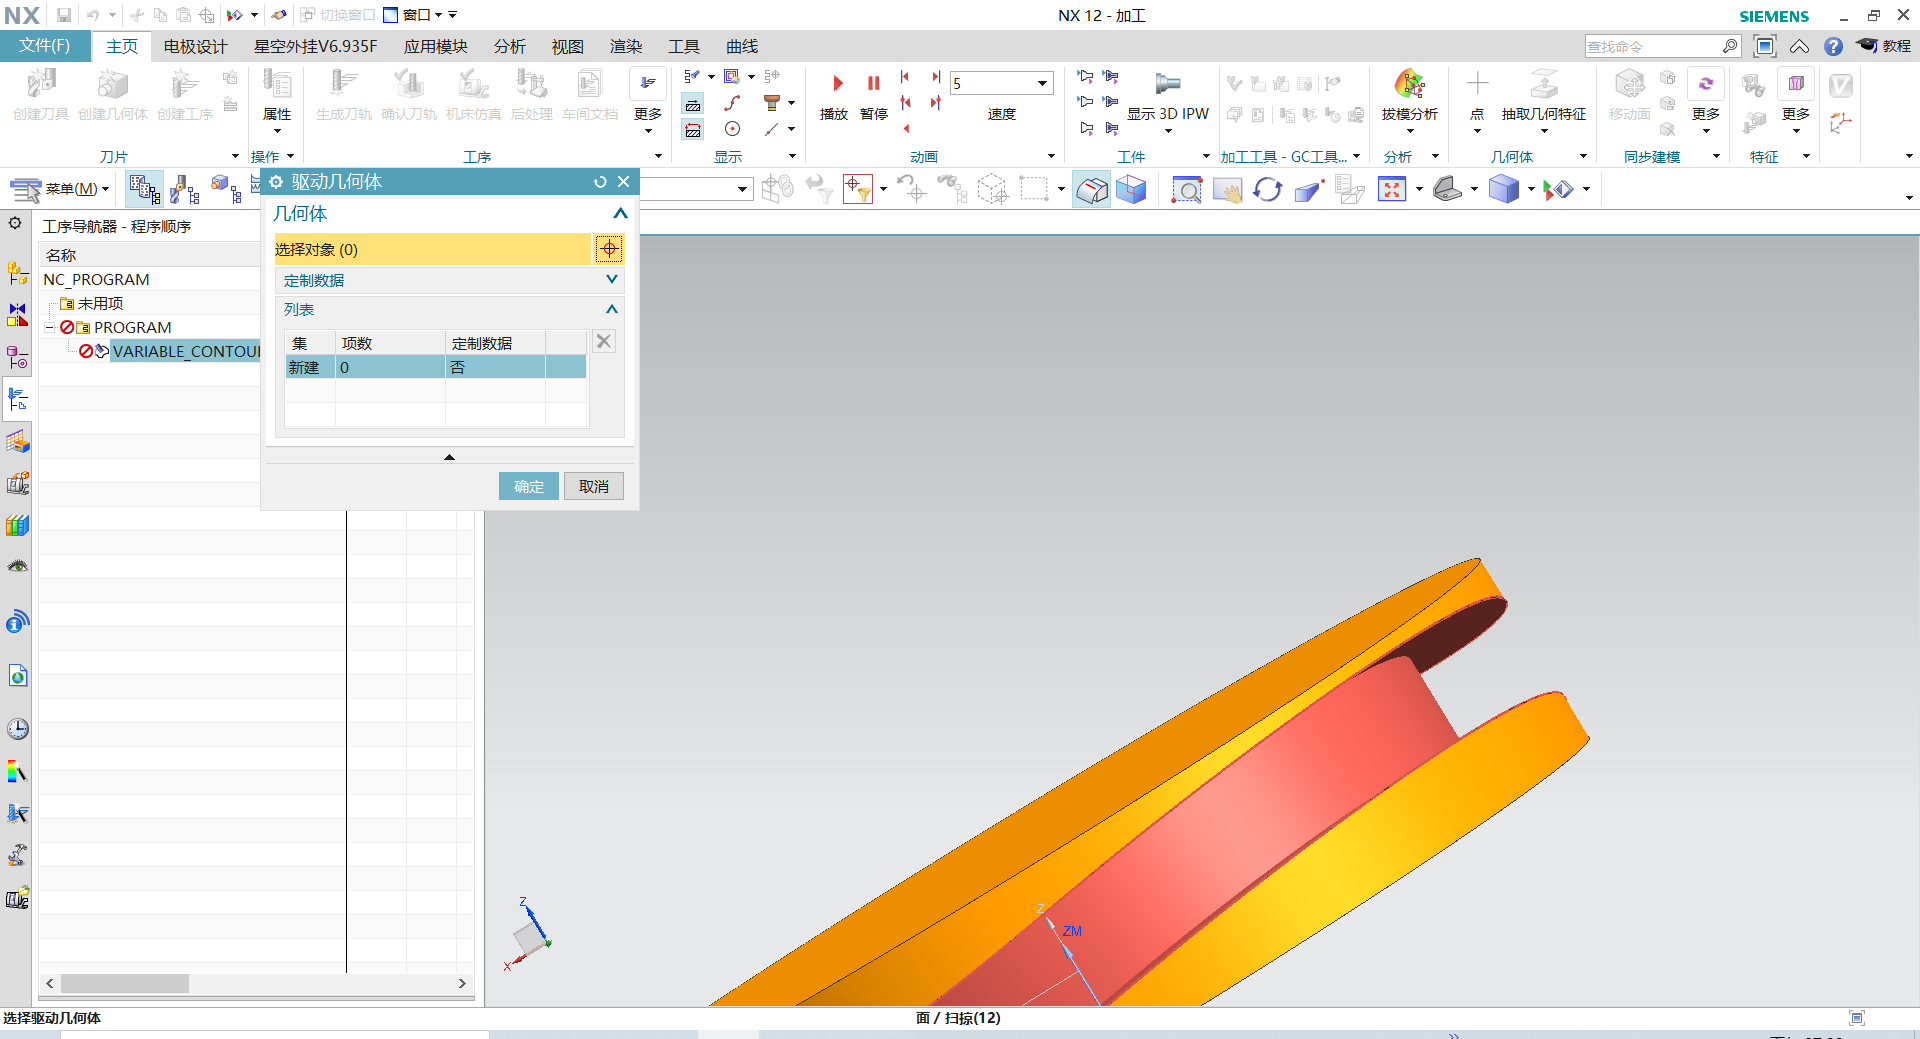The width and height of the screenshot is (1920, 1039).
Task: Toggle the Machine Tool View button
Action: tap(184, 189)
